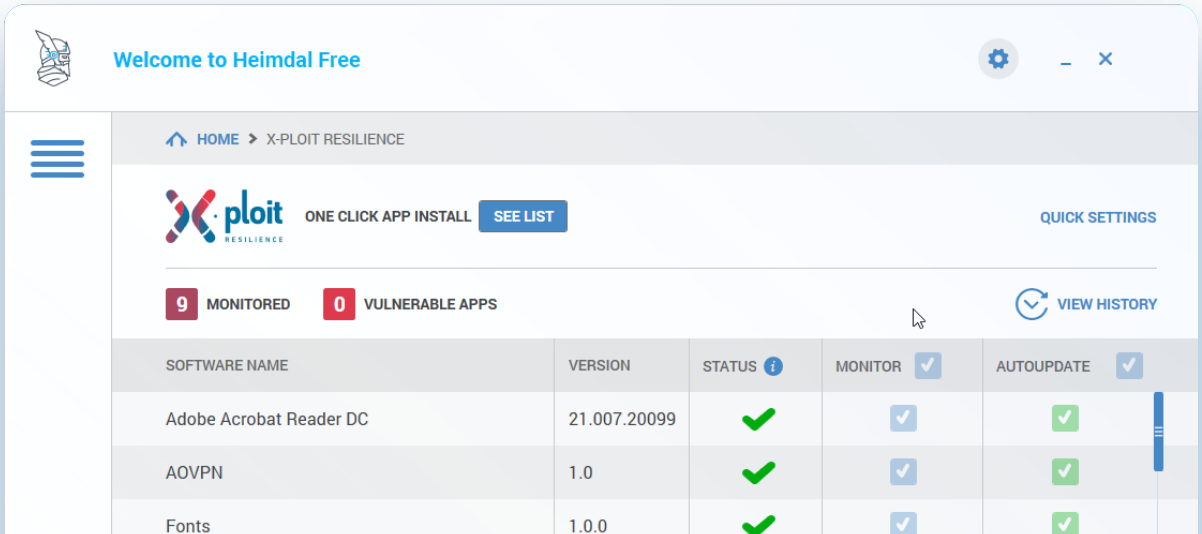Click the STATUS column header label
Screen dimensions: 1202x534
pos(730,366)
